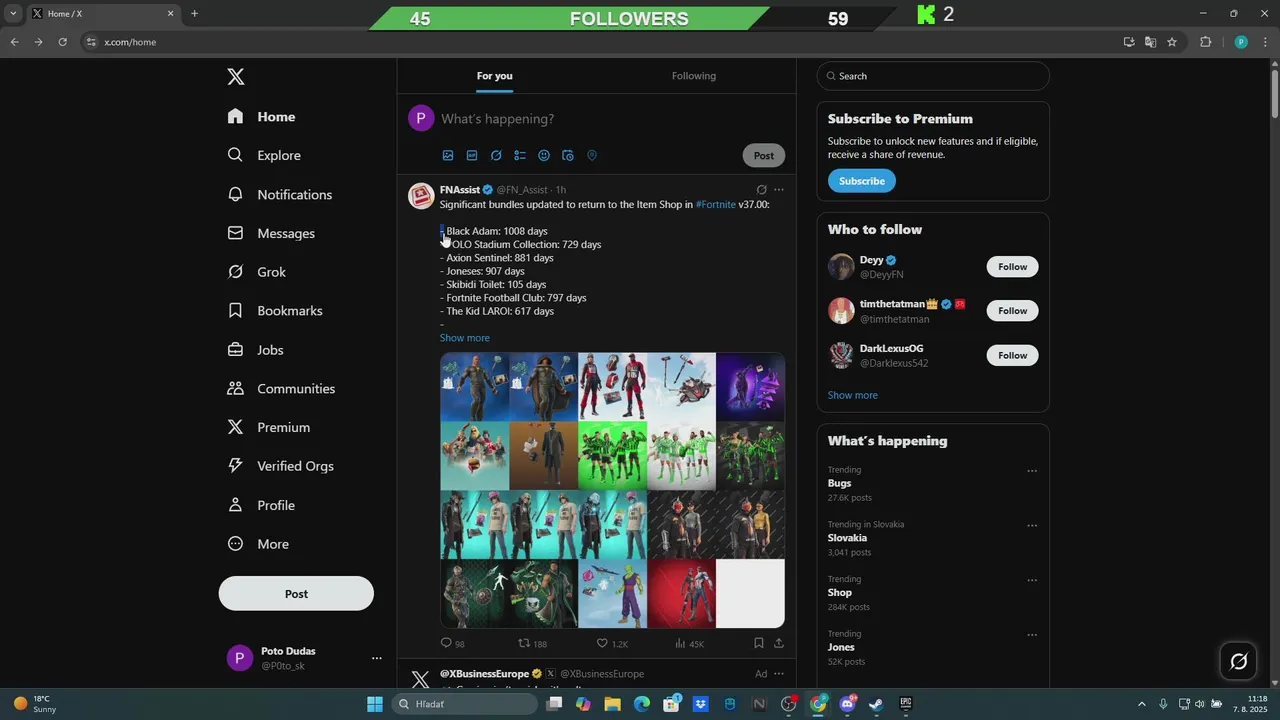The image size is (1280, 720).
Task: Open FNAssist profile avatar
Action: (x=421, y=196)
